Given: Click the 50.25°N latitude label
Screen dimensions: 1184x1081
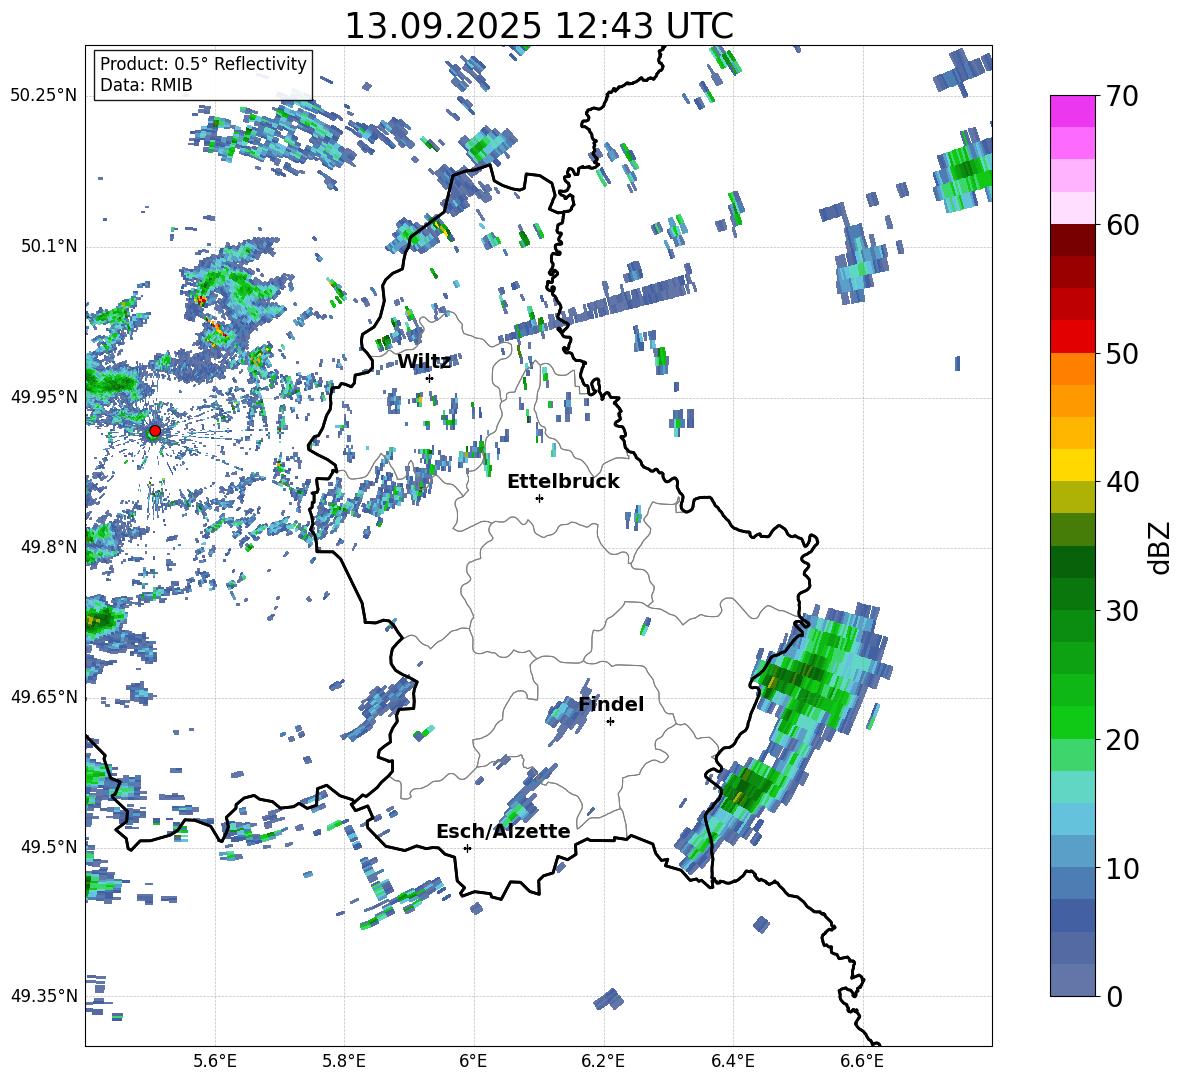Looking at the screenshot, I should pos(44,95).
